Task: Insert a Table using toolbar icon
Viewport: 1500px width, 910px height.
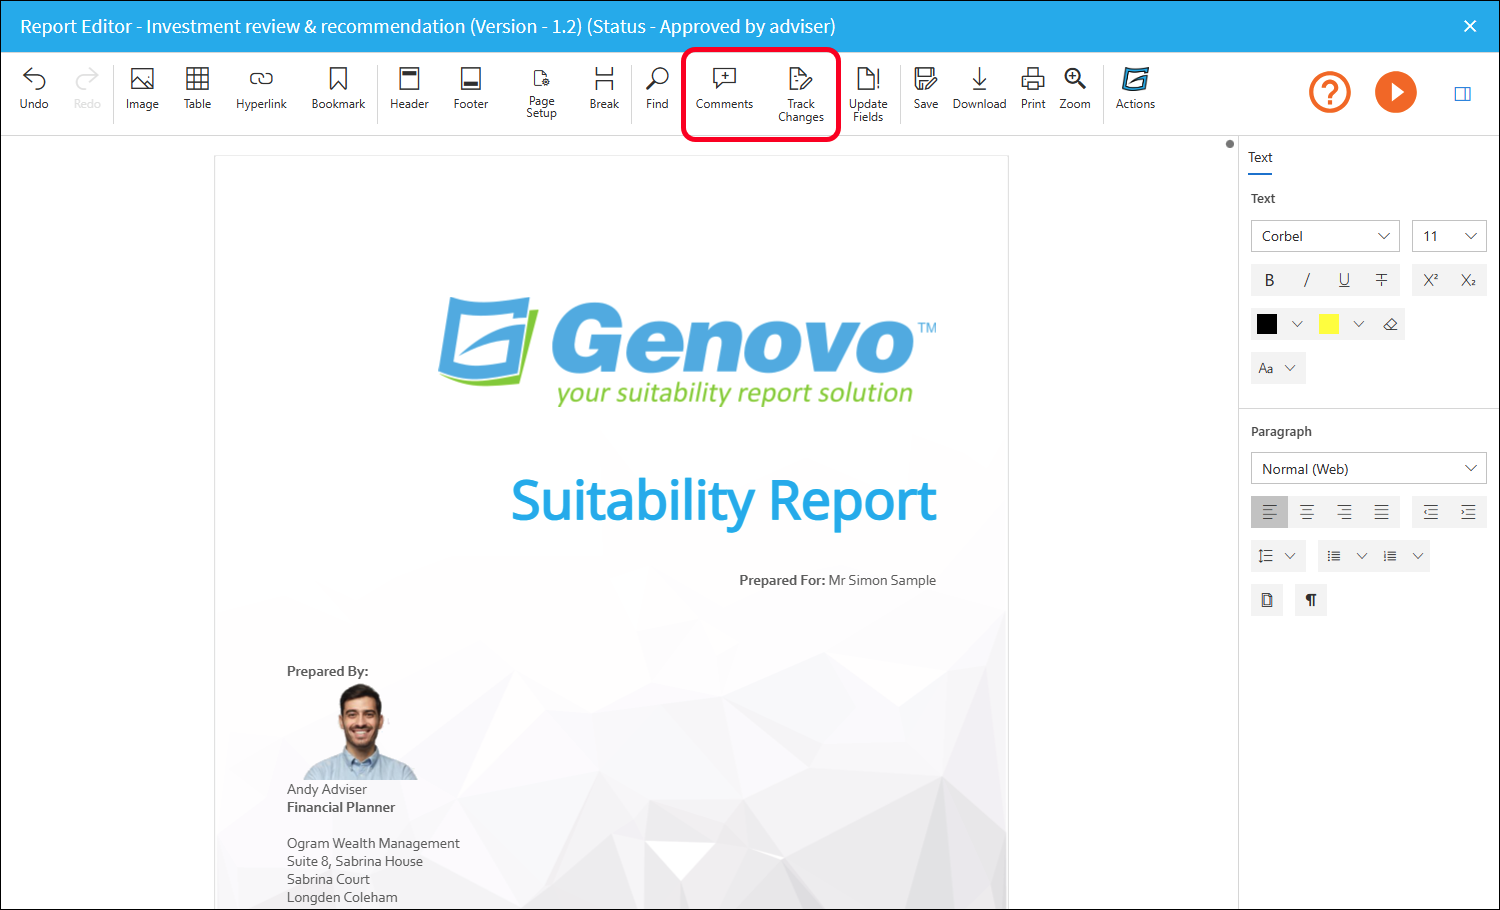Action: tap(197, 89)
